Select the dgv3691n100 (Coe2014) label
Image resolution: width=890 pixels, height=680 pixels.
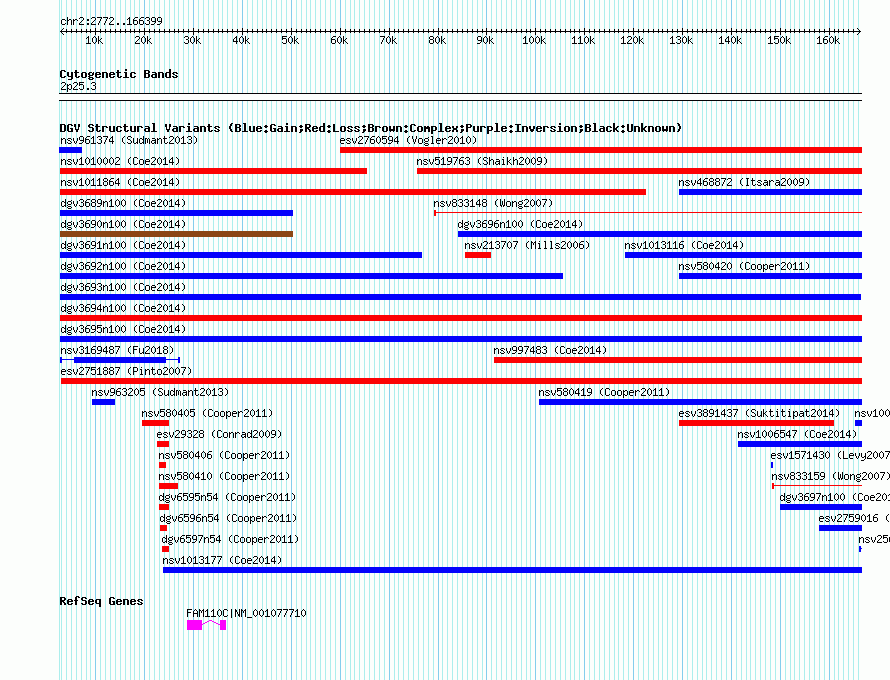pos(123,245)
